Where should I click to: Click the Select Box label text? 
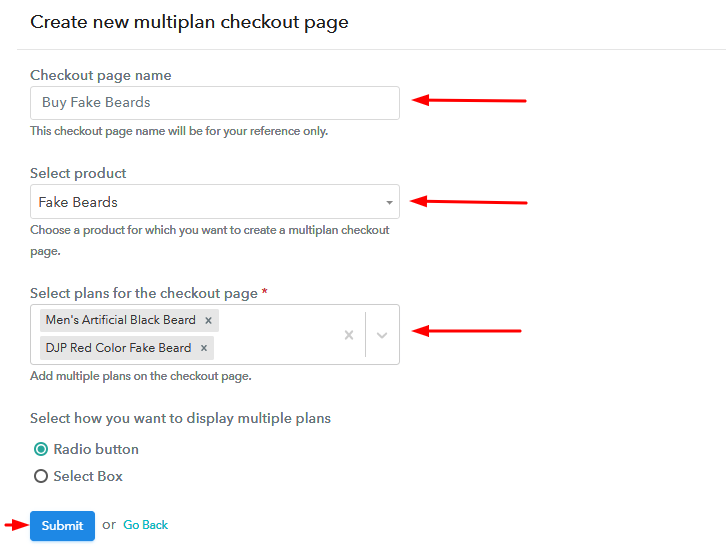pyautogui.click(x=88, y=476)
